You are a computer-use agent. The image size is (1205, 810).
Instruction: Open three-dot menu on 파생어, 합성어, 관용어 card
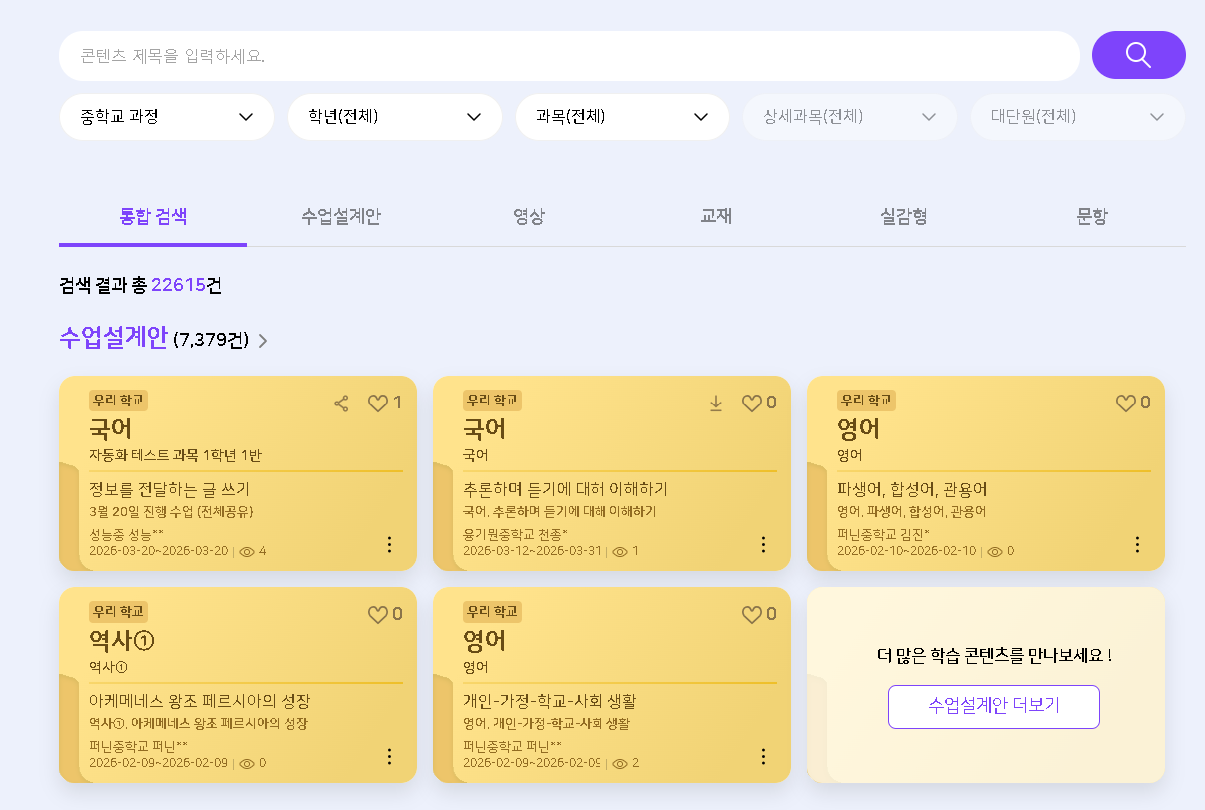(x=1137, y=544)
